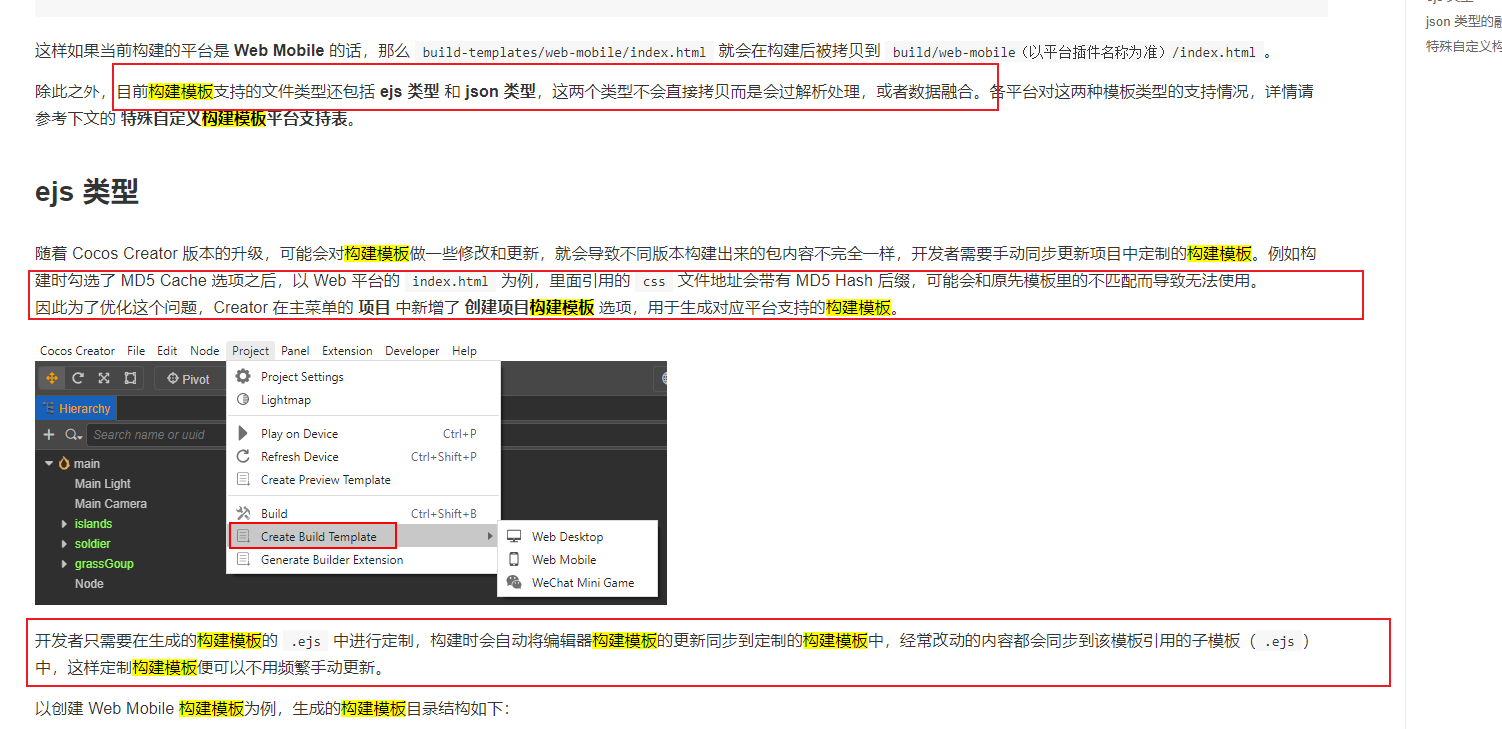Open the Edit menu
Image resolution: width=1502 pixels, height=729 pixels.
coord(167,351)
